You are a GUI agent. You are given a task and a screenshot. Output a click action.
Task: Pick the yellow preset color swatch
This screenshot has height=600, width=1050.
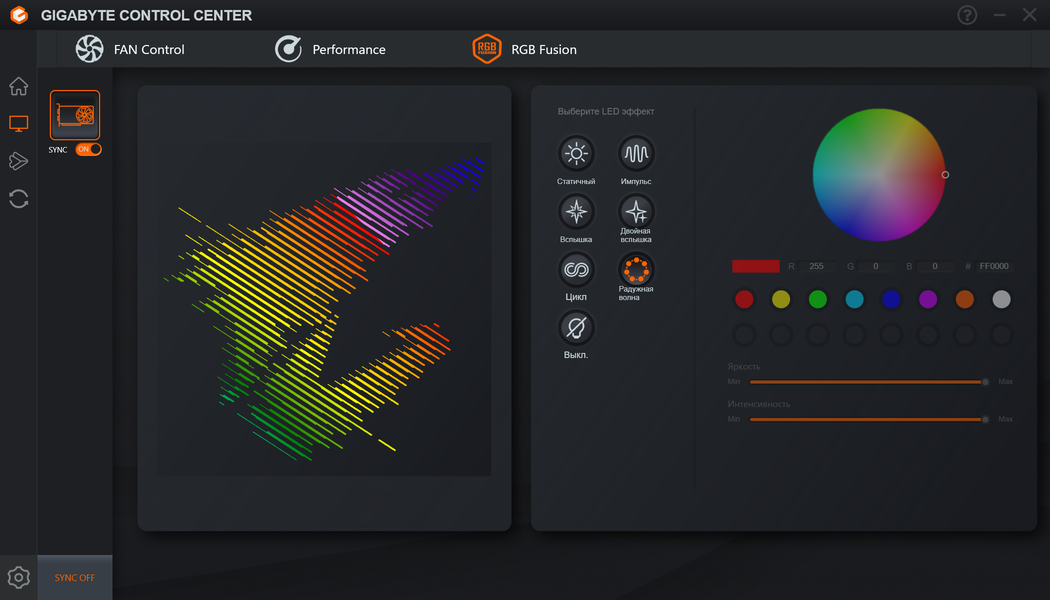coord(781,299)
